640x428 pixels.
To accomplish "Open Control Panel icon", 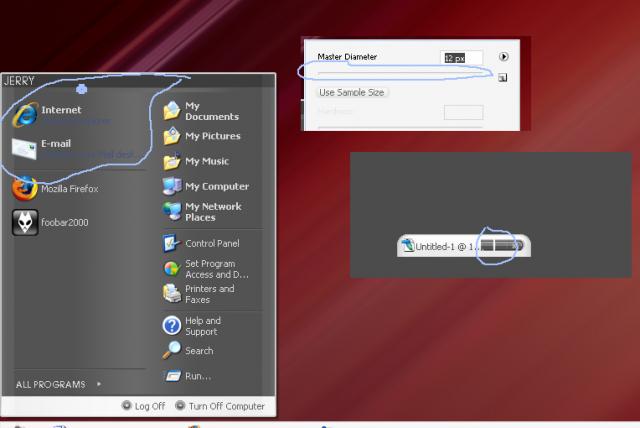I will coord(171,244).
